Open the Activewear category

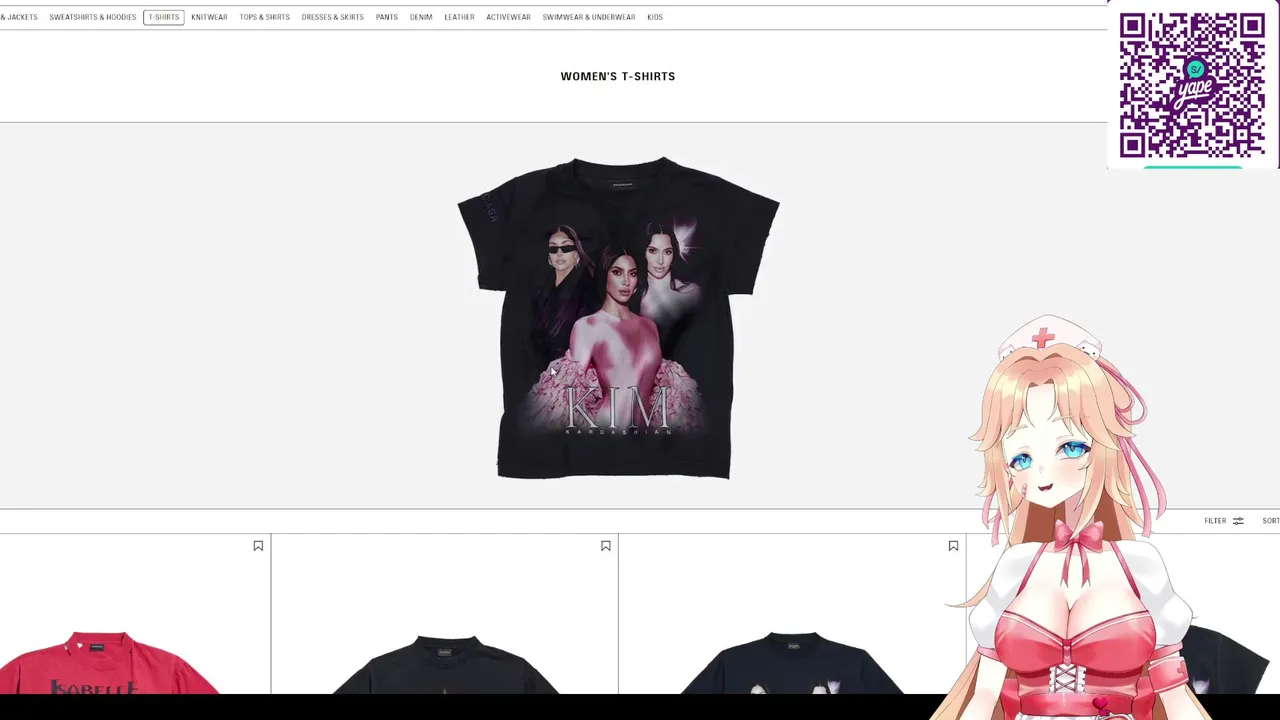pyautogui.click(x=508, y=17)
